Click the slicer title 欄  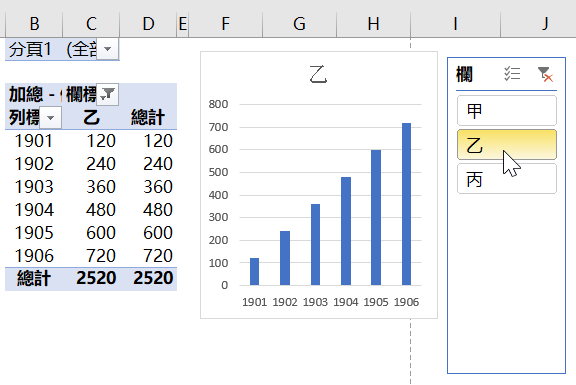coord(464,74)
